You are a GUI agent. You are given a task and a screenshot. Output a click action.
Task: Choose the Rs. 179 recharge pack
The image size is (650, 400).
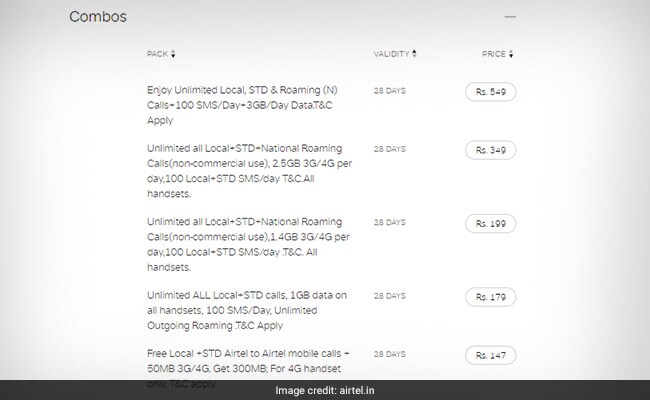coord(490,297)
